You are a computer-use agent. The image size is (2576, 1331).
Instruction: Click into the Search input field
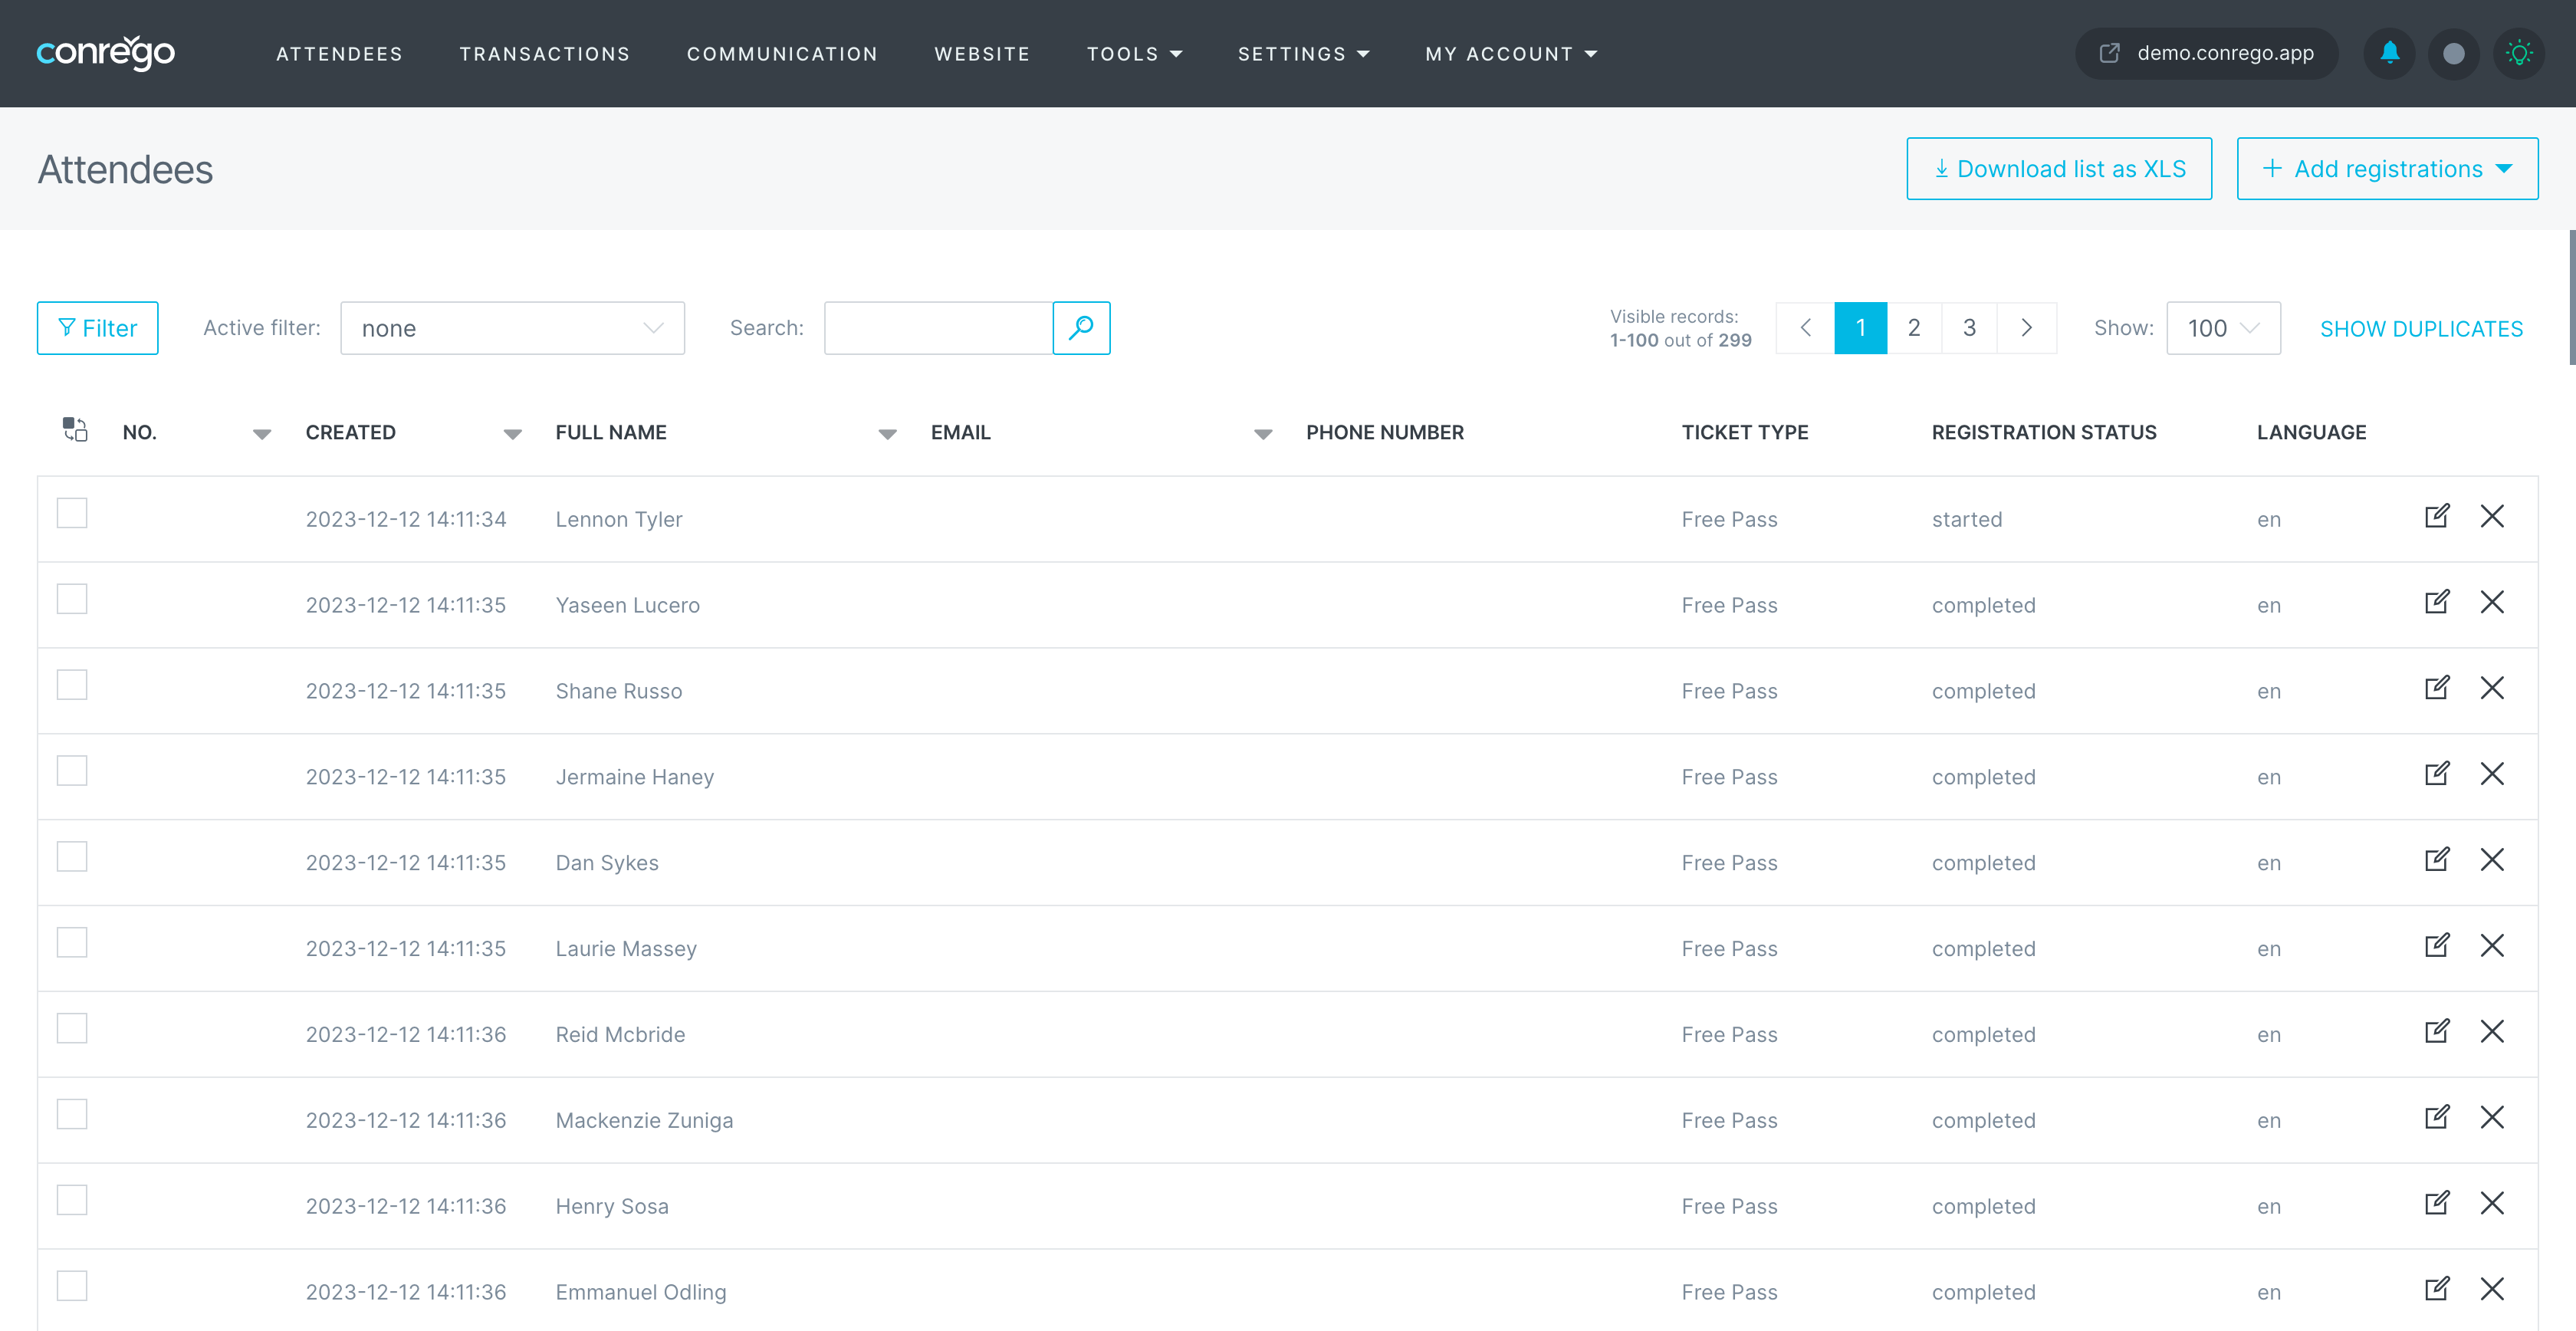[x=938, y=328]
